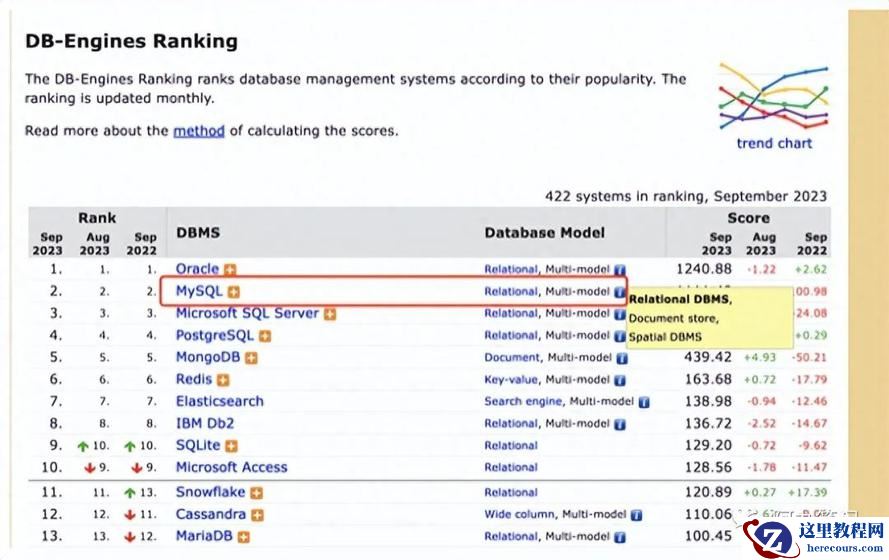This screenshot has width=889, height=560.
Task: Click the info icon in IBM Db2's row
Action: click(x=620, y=425)
